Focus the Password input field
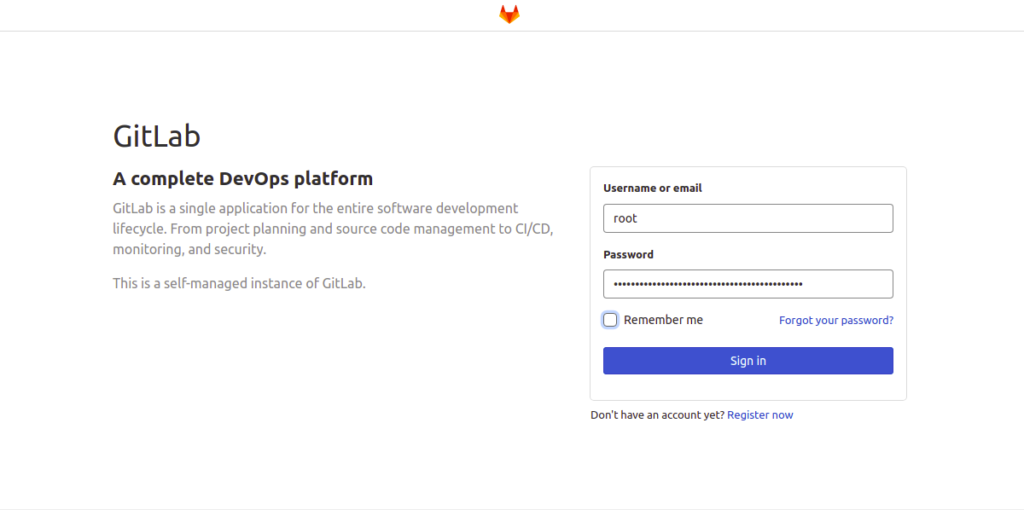The width and height of the screenshot is (1024, 510). pyautogui.click(x=748, y=284)
